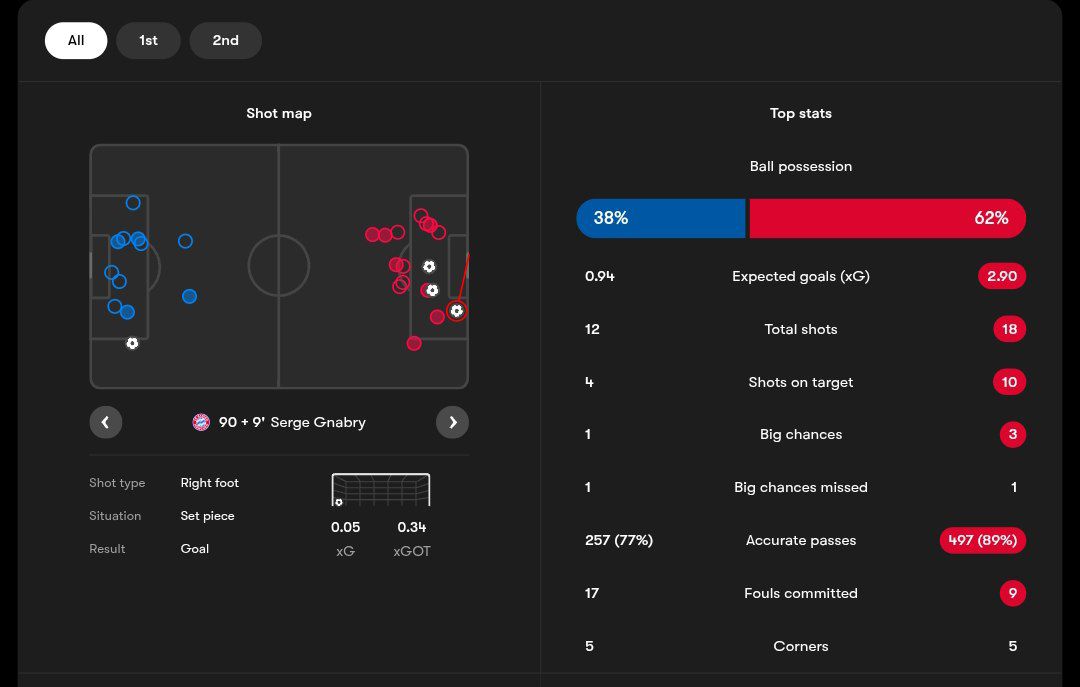The width and height of the screenshot is (1080, 687).
Task: Click the Serge Gnabry shot label
Action: [x=292, y=422]
